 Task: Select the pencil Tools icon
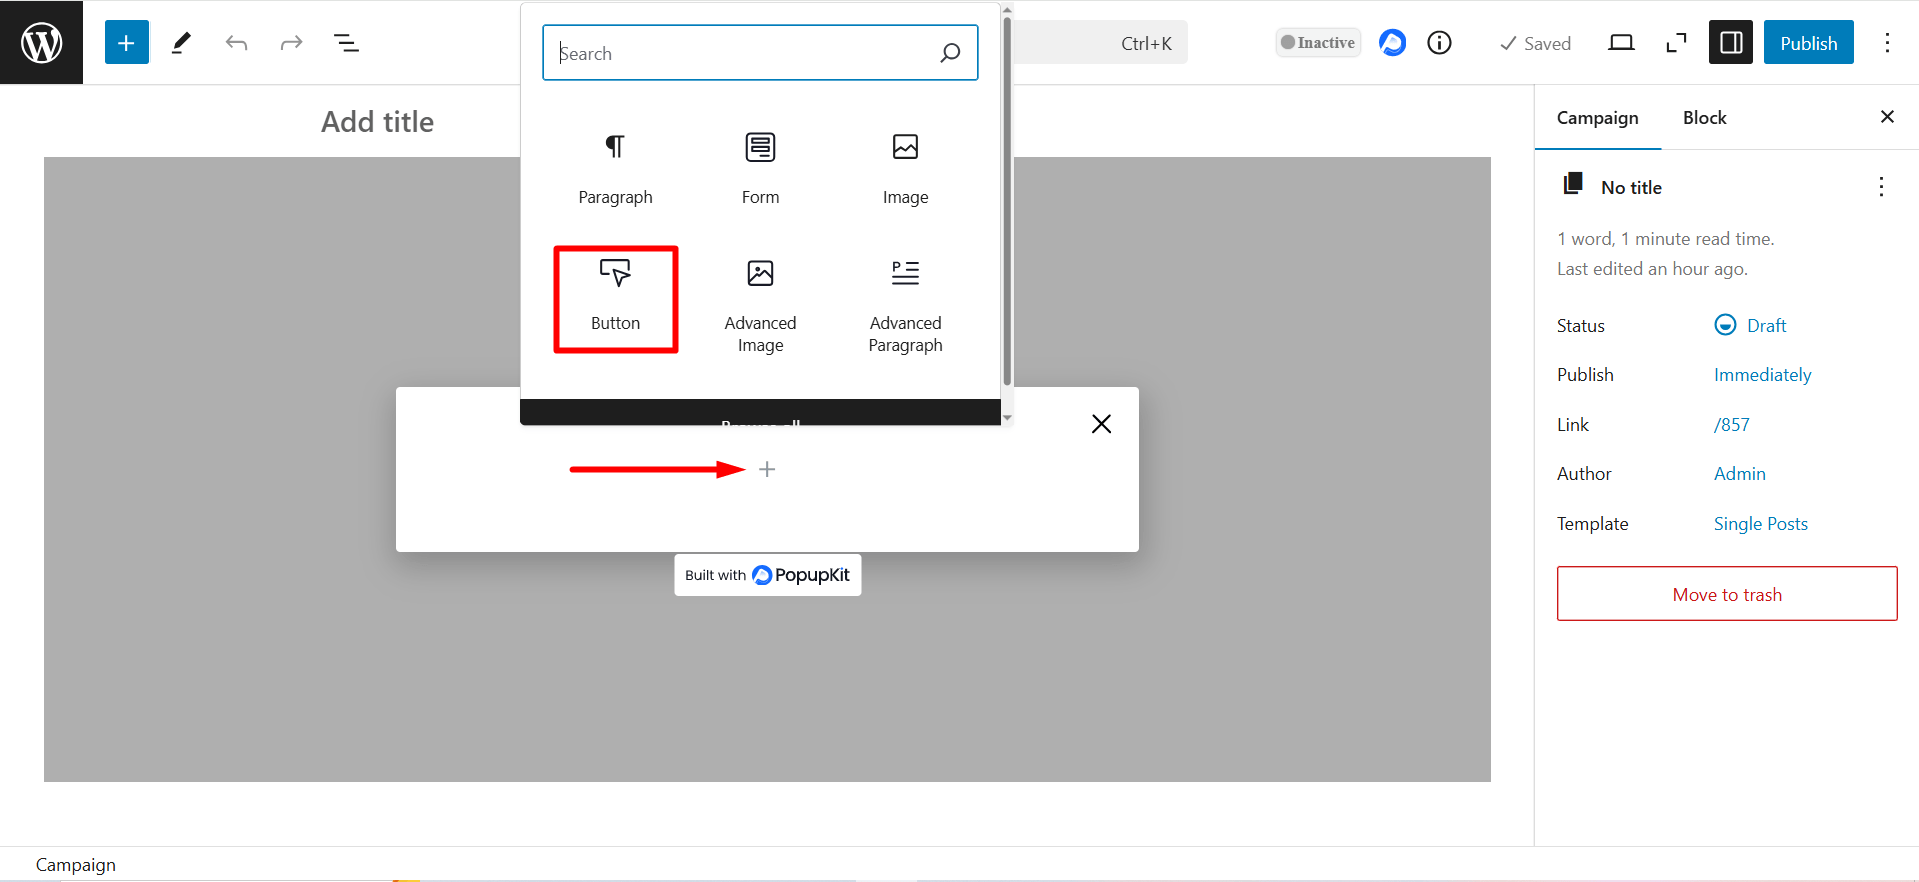181,43
